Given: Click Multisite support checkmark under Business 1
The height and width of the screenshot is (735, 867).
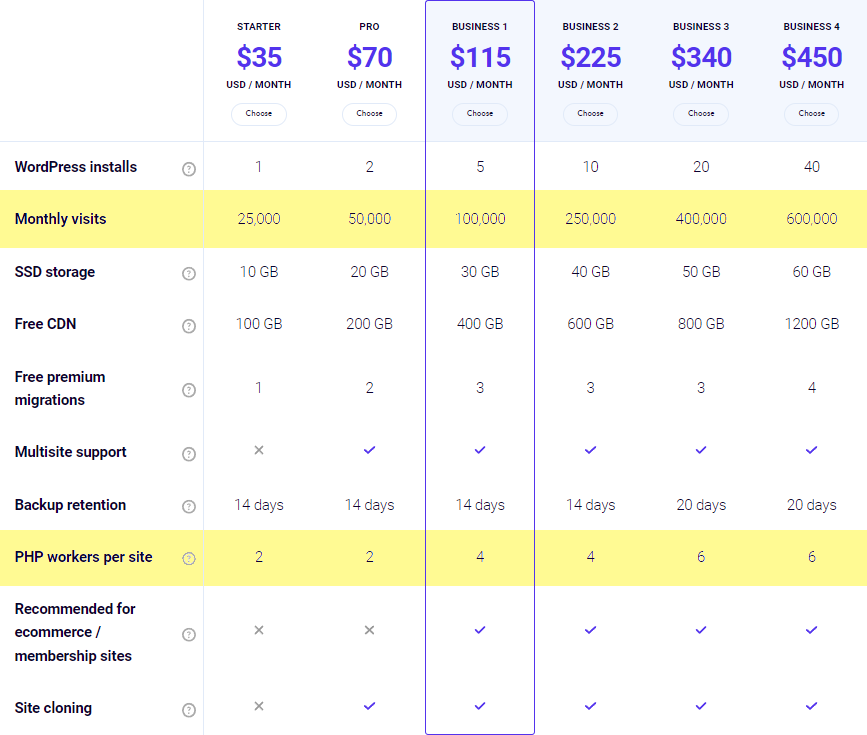Looking at the screenshot, I should 480,450.
